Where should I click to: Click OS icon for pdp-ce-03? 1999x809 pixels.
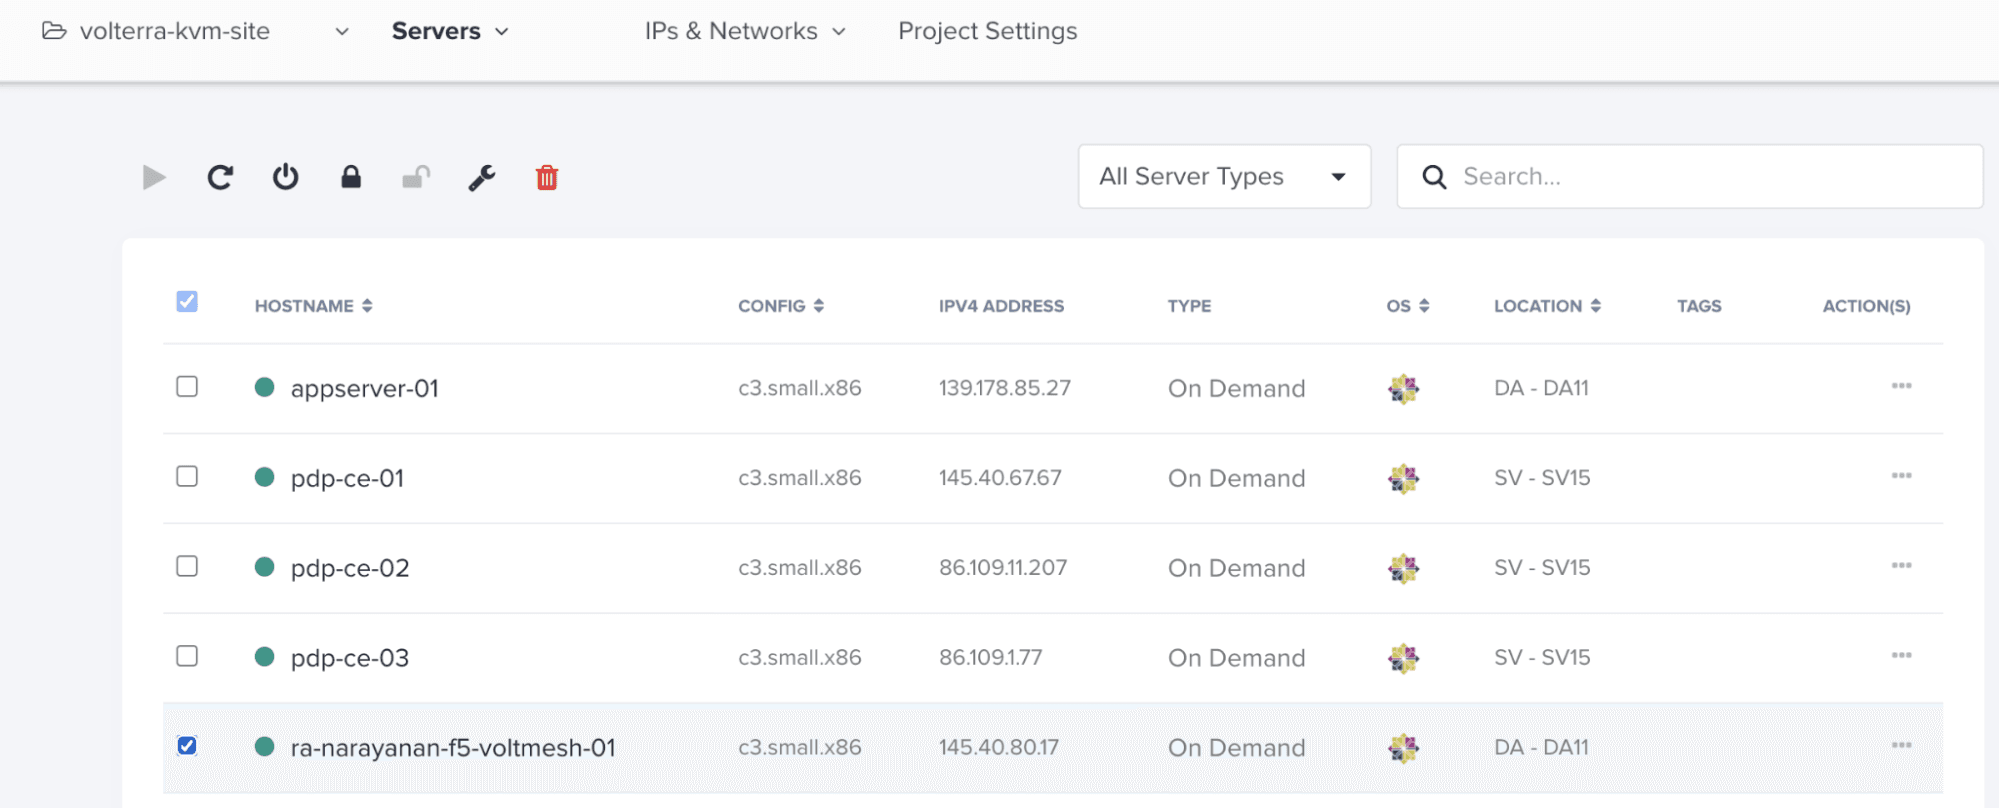1404,659
